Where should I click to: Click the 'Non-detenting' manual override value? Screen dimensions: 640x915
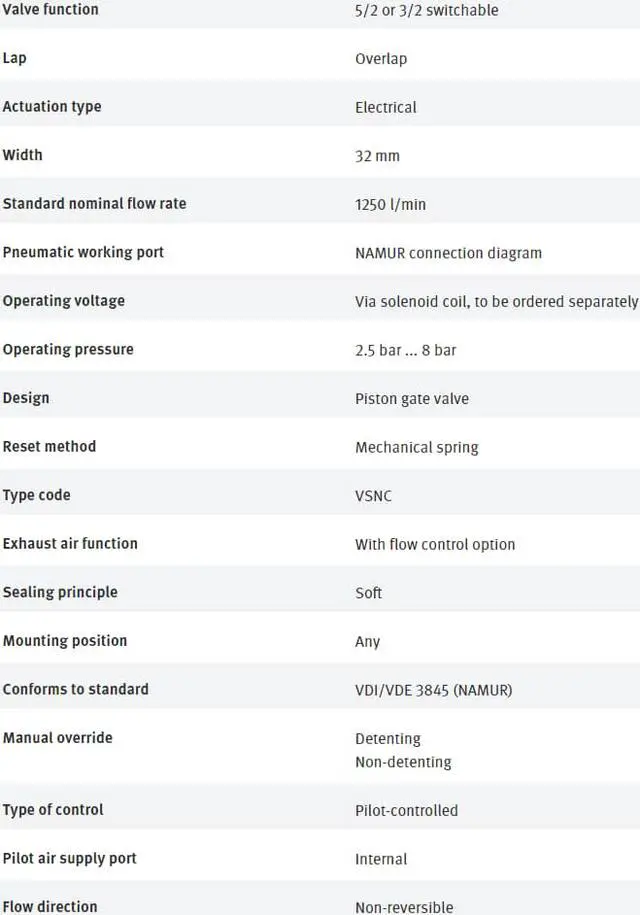403,762
